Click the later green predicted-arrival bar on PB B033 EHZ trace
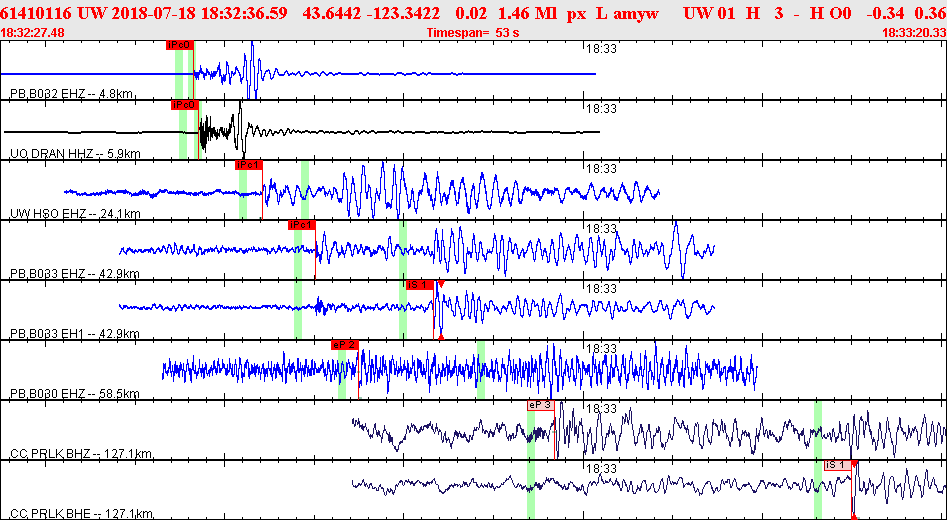Screen dimensions: 947x520 403,249
